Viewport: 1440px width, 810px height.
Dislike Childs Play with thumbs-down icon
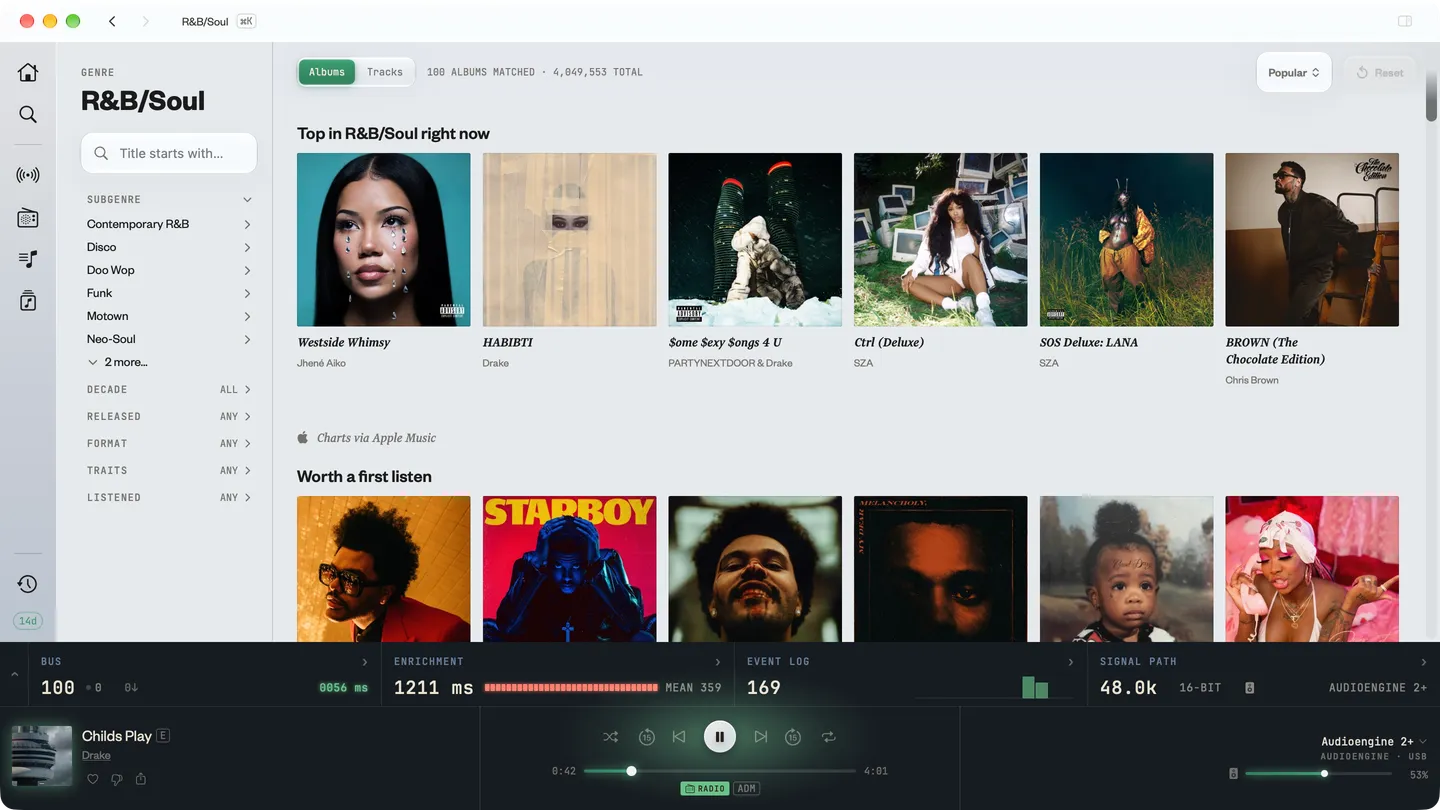coord(116,779)
